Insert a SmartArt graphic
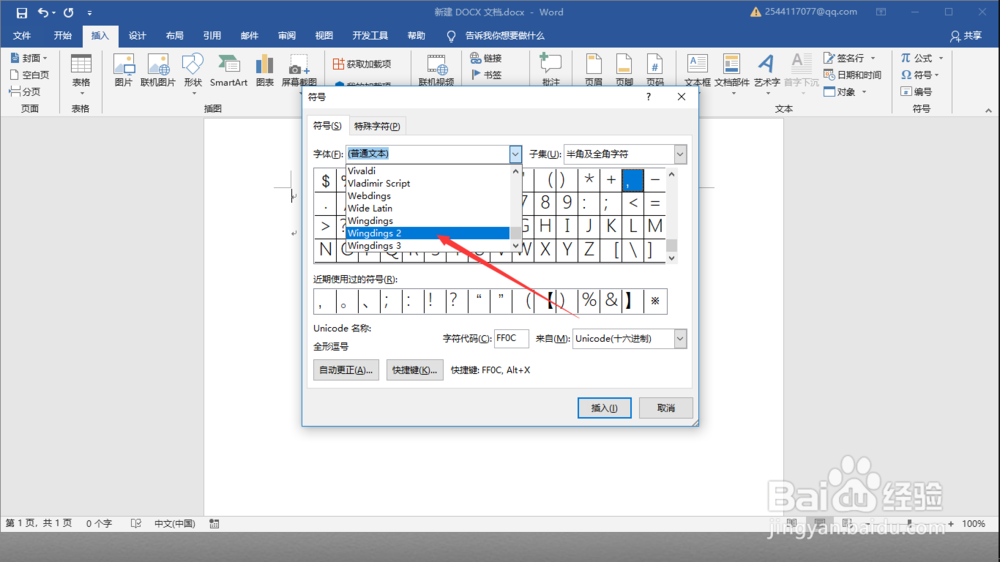Screen dimensions: 1000x562 [x=228, y=70]
